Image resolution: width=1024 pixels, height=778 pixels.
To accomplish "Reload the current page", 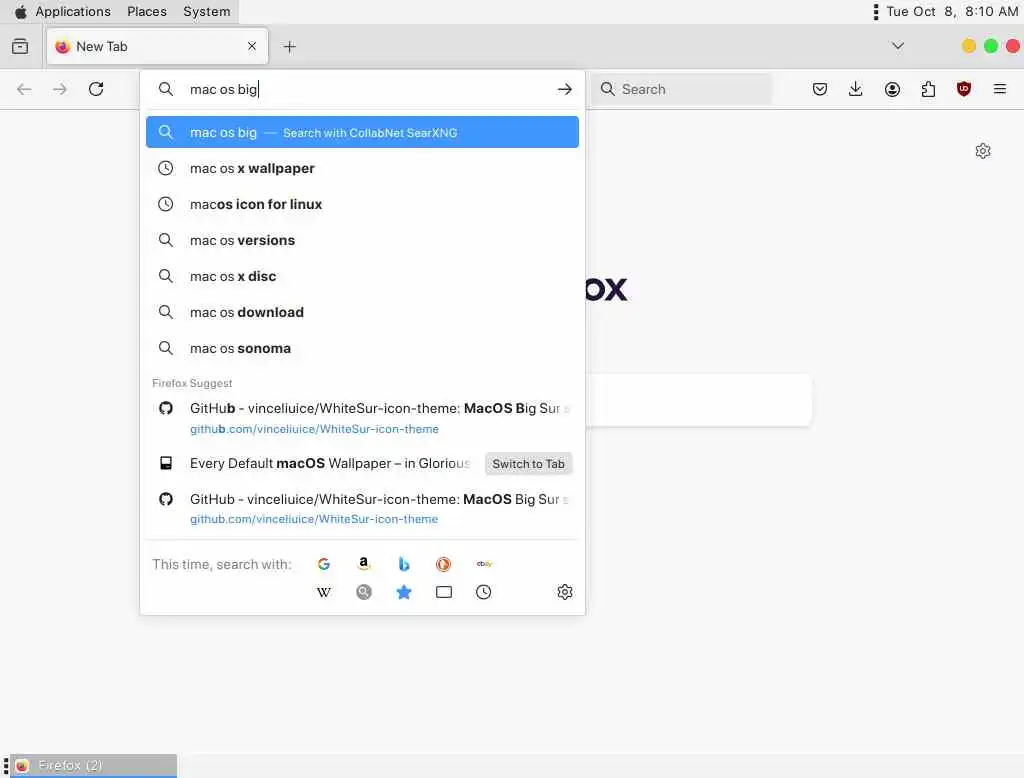I will click(96, 89).
